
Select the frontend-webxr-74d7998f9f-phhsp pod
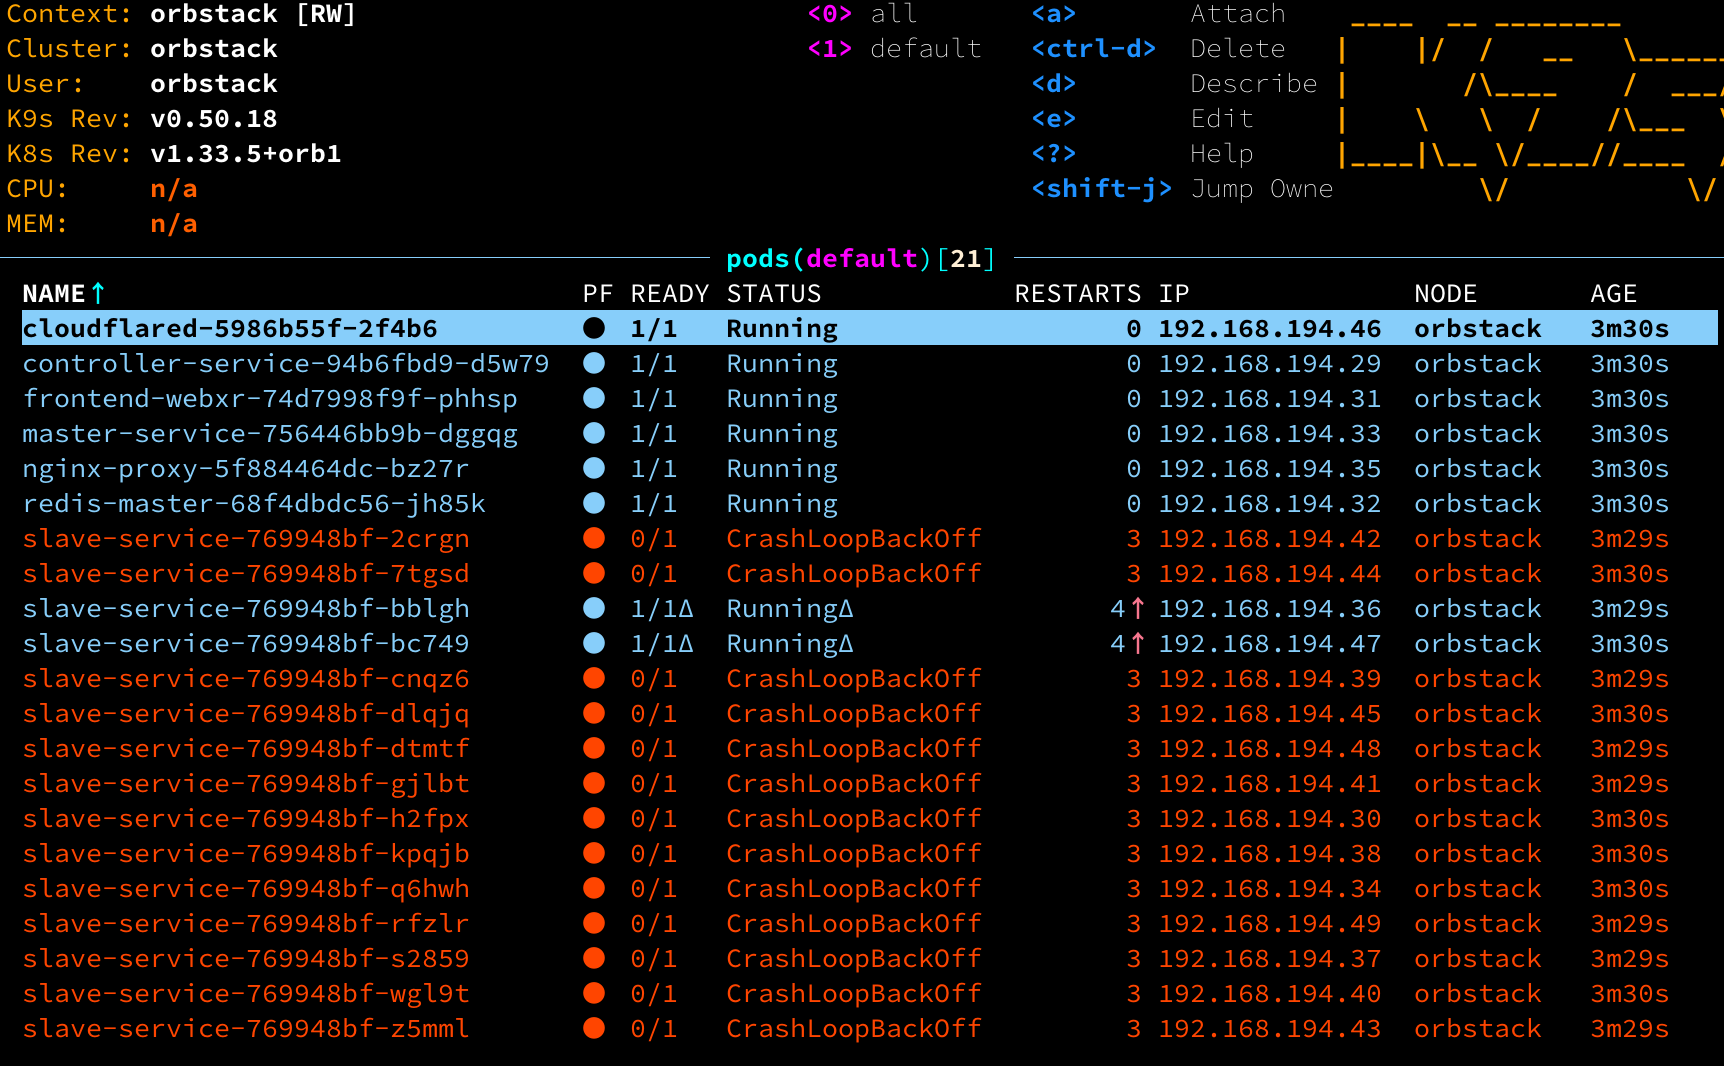click(x=270, y=399)
